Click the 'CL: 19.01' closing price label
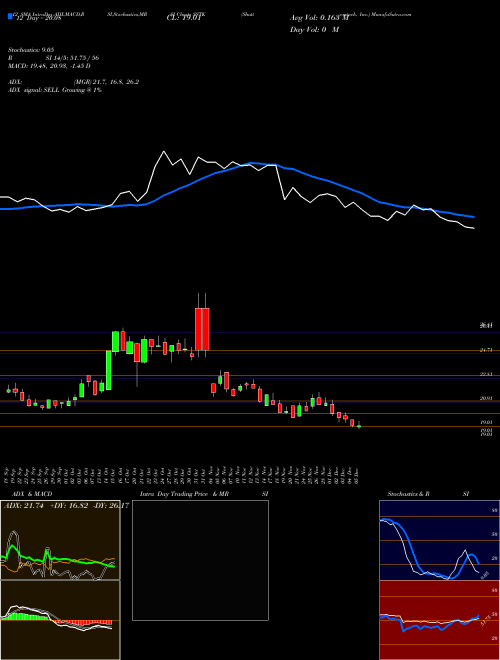500x660 pixels. tap(182, 18)
